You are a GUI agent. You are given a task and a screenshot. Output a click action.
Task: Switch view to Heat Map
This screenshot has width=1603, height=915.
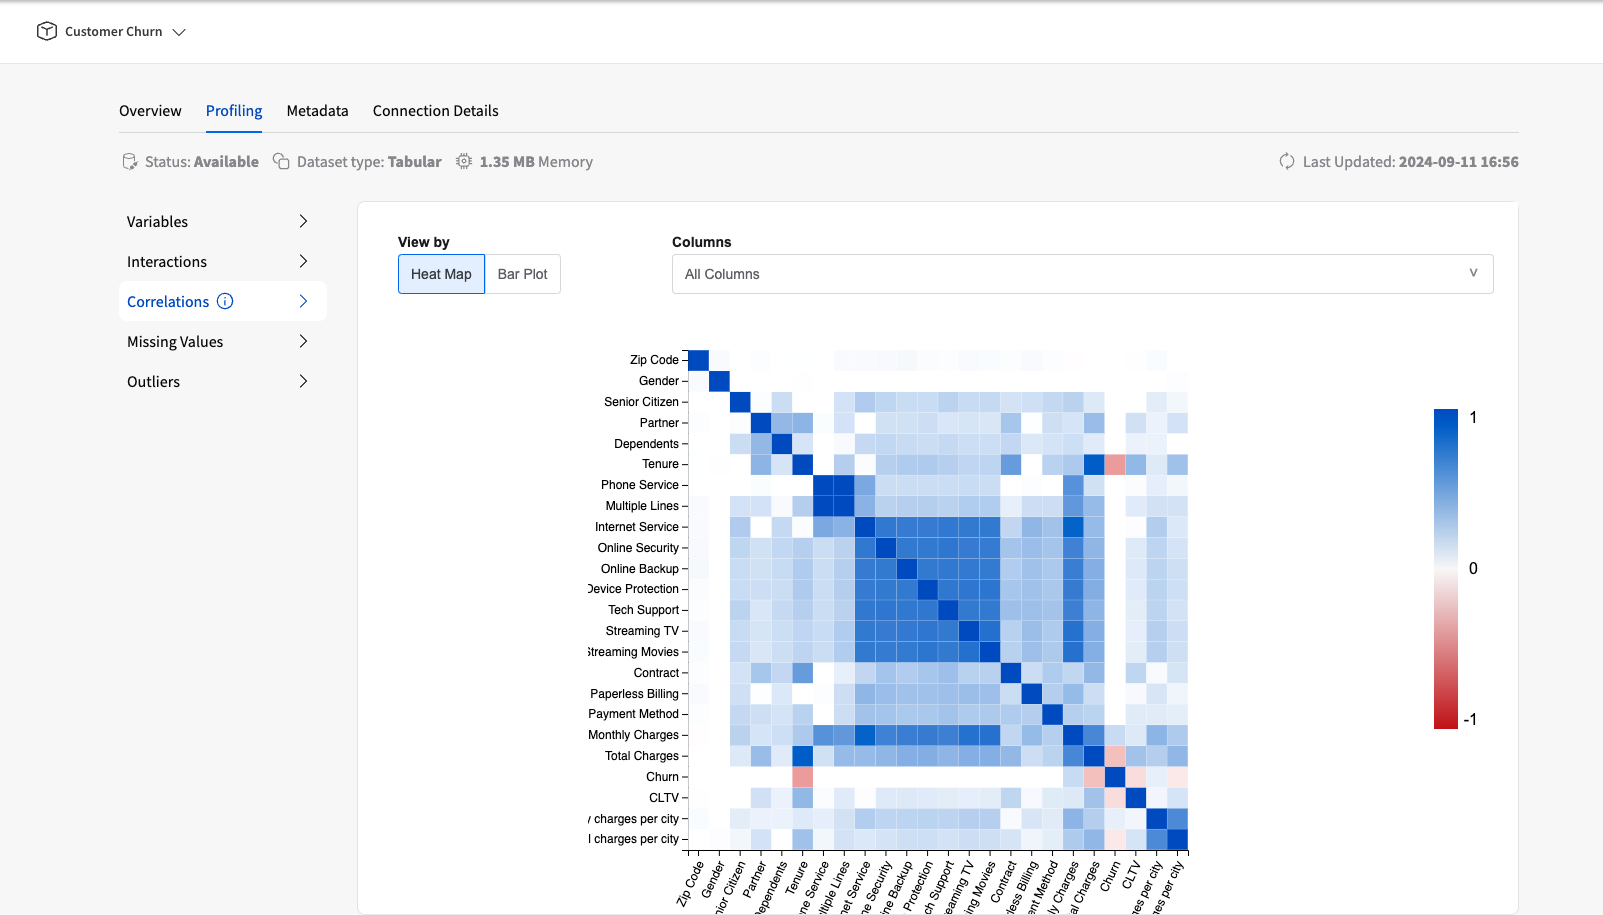coord(441,274)
